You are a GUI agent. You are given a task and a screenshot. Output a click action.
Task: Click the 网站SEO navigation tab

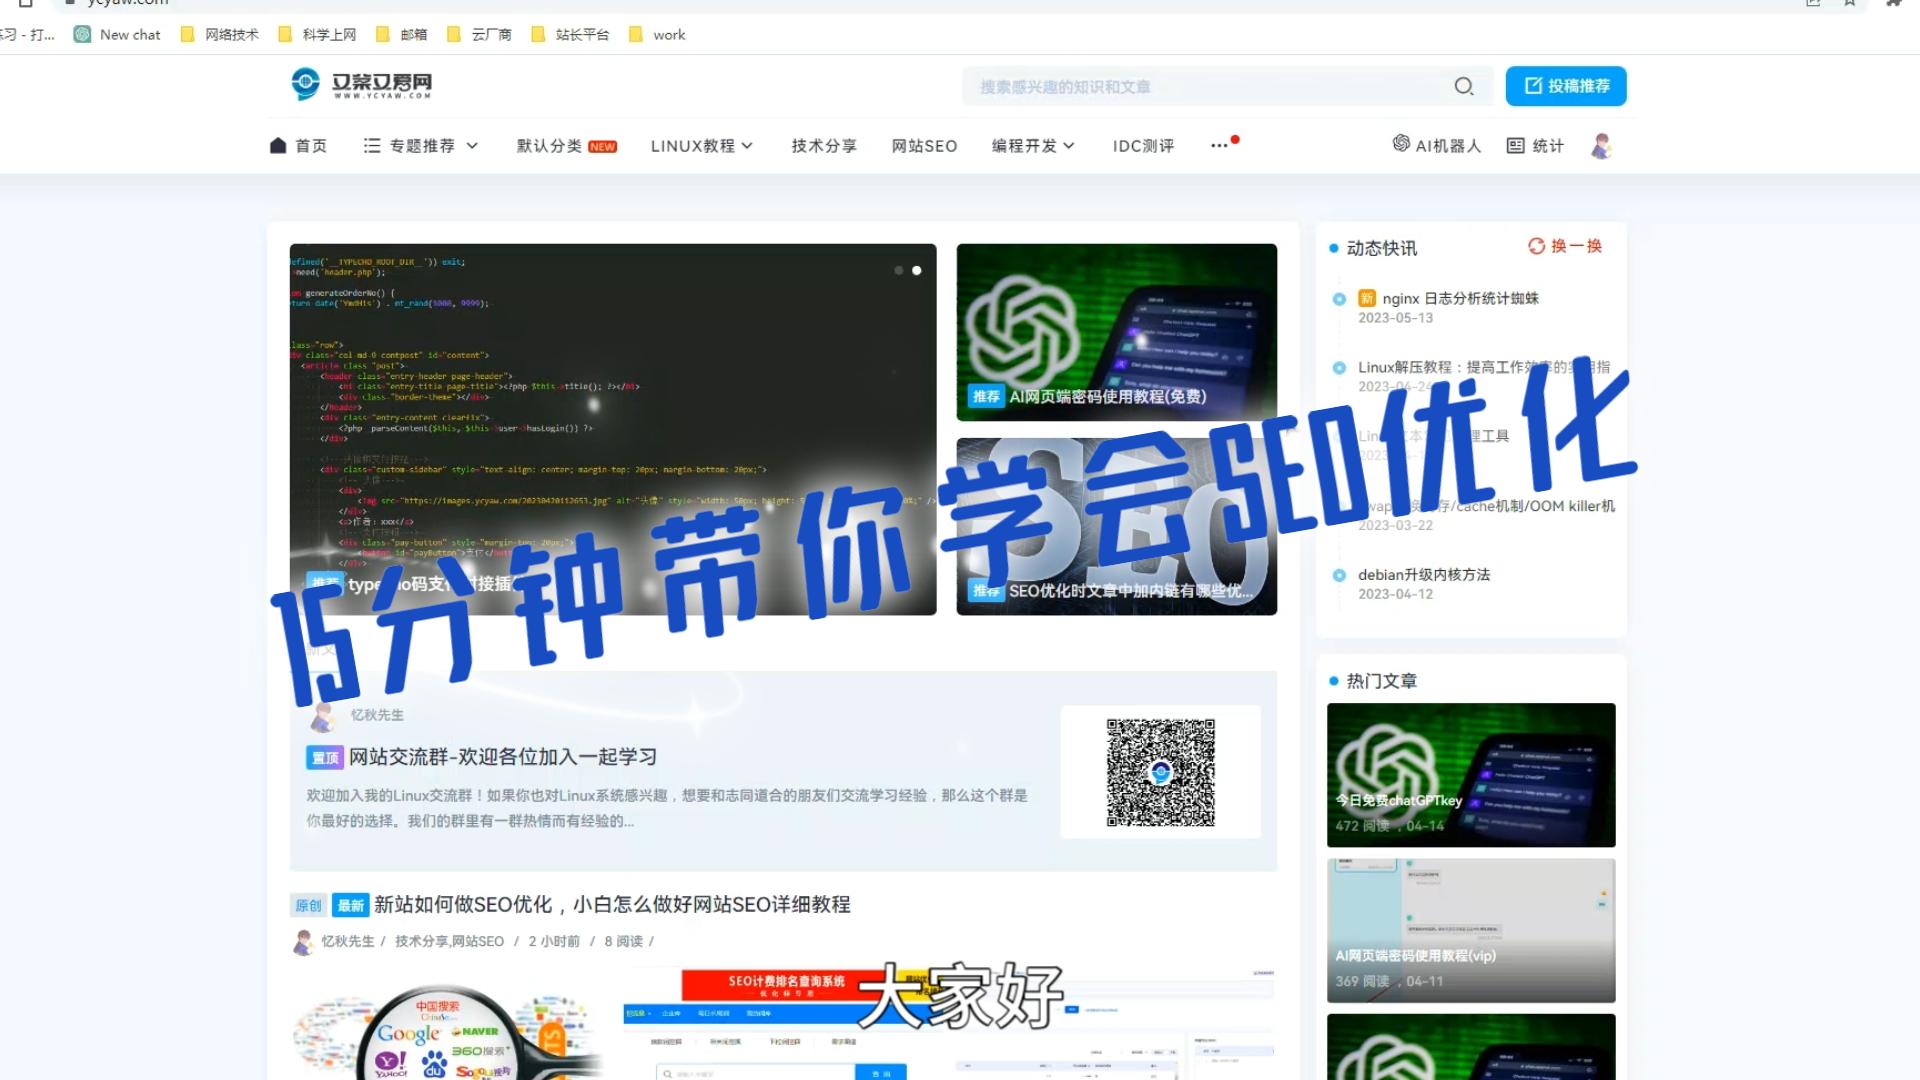[923, 145]
